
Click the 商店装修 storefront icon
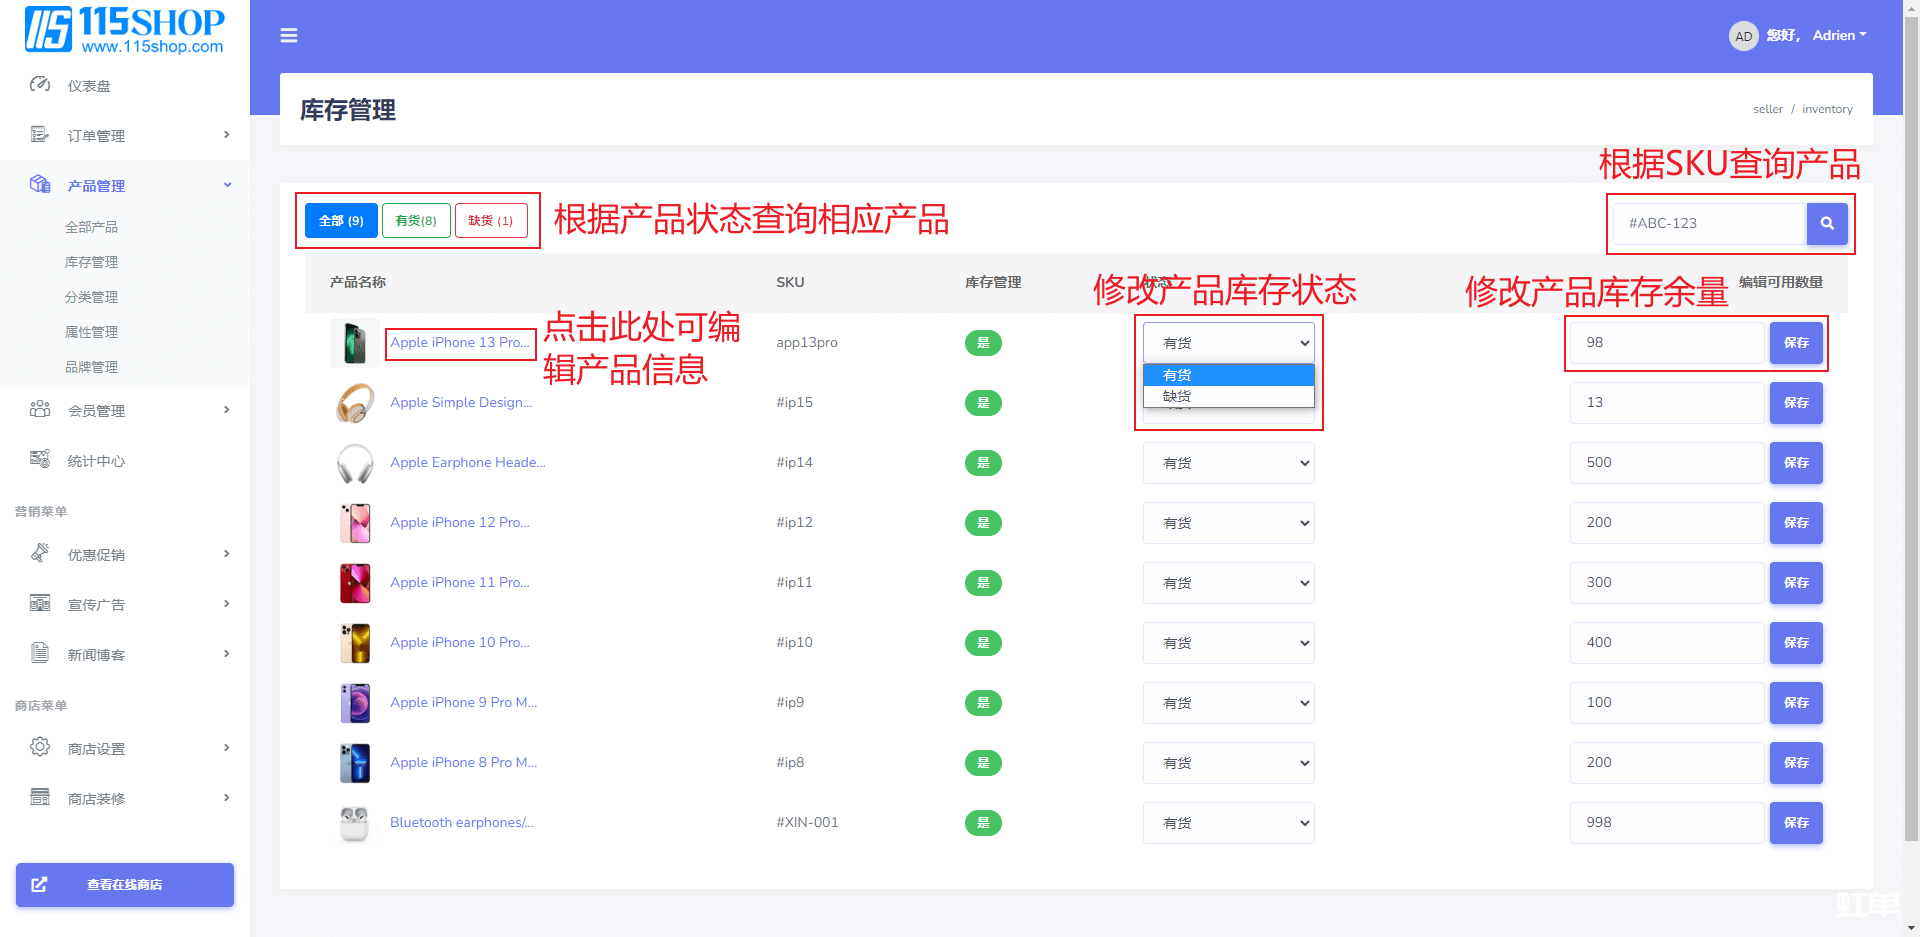pyautogui.click(x=40, y=797)
